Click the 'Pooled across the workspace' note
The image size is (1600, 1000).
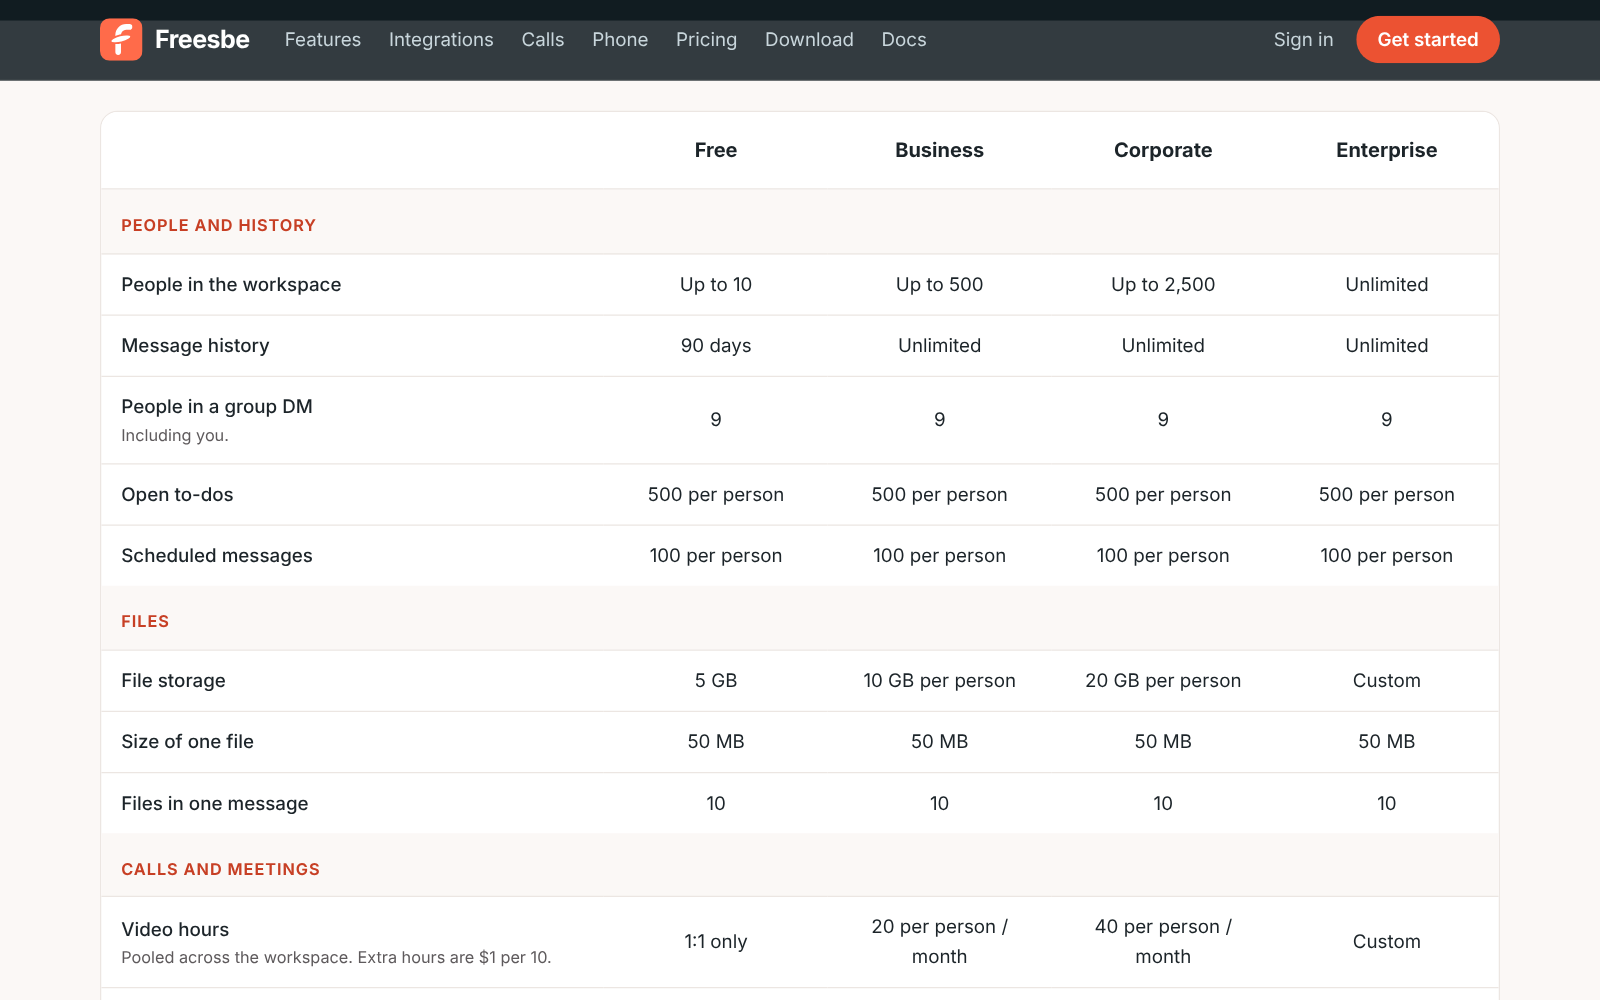[336, 958]
